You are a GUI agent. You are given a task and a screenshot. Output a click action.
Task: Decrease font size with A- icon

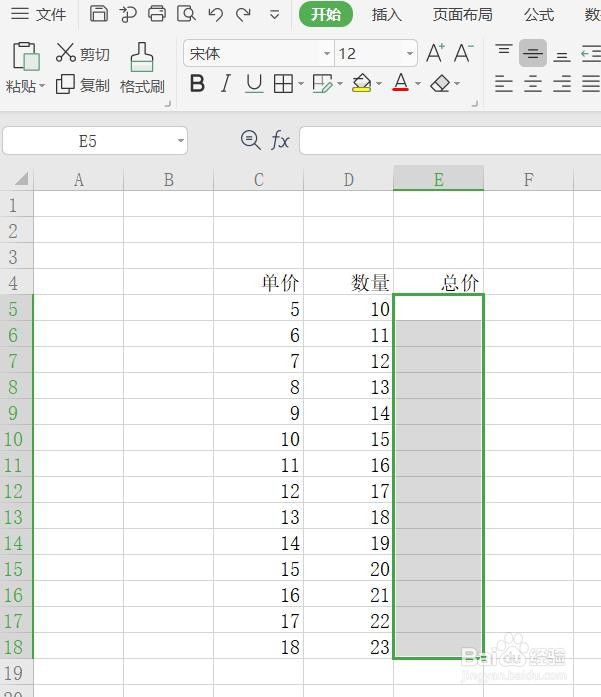click(464, 53)
